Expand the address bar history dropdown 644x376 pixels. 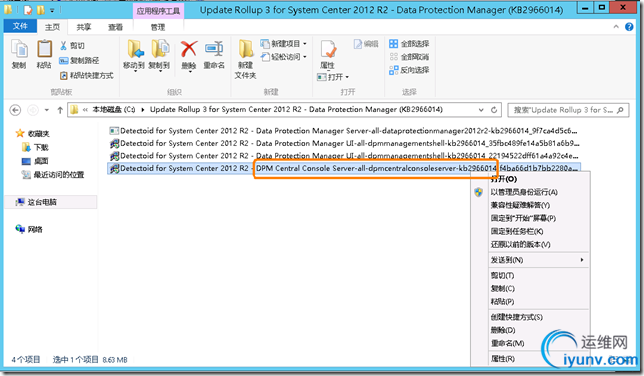pos(481,110)
